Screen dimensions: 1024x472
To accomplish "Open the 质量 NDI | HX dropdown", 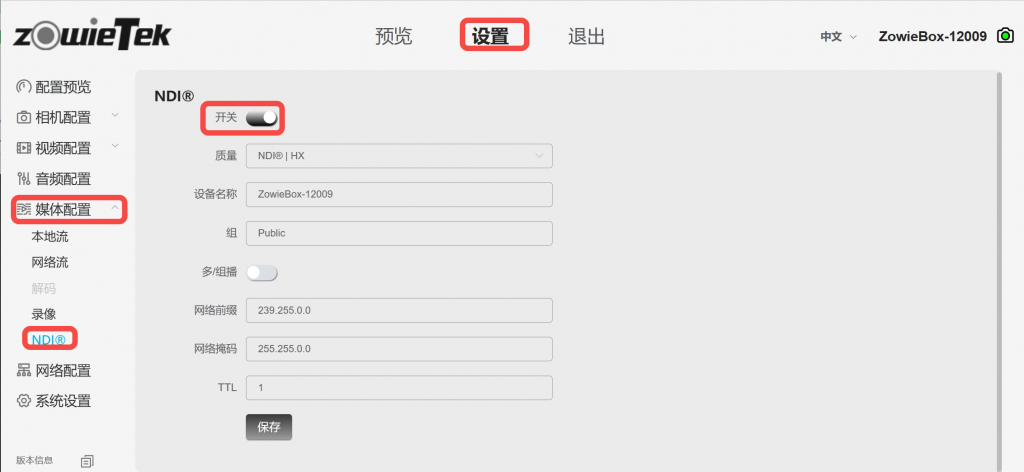I will click(399, 156).
